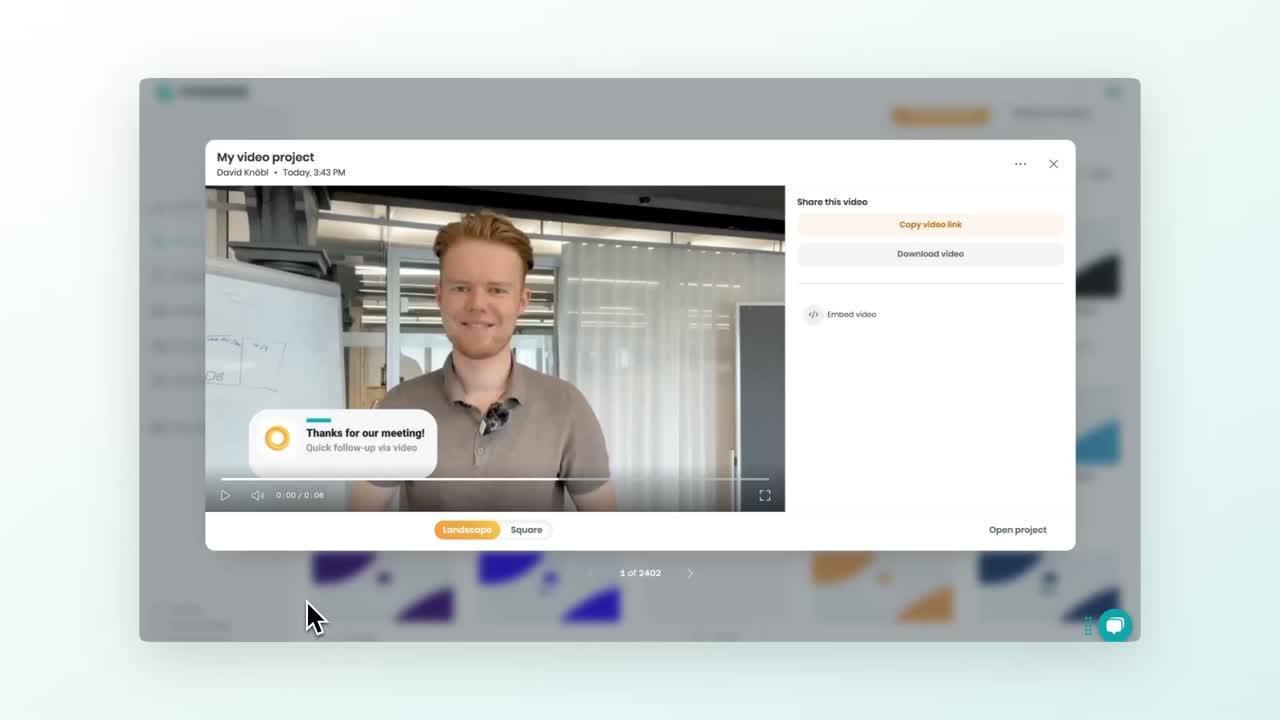The image size is (1280, 720).
Task: Click the app logo in top left
Action: [164, 91]
